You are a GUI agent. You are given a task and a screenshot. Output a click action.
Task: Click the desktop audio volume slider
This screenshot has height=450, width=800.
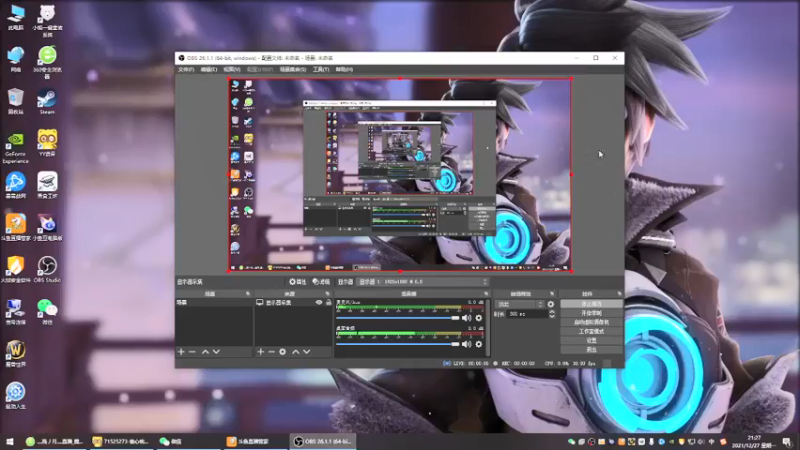[x=397, y=344]
